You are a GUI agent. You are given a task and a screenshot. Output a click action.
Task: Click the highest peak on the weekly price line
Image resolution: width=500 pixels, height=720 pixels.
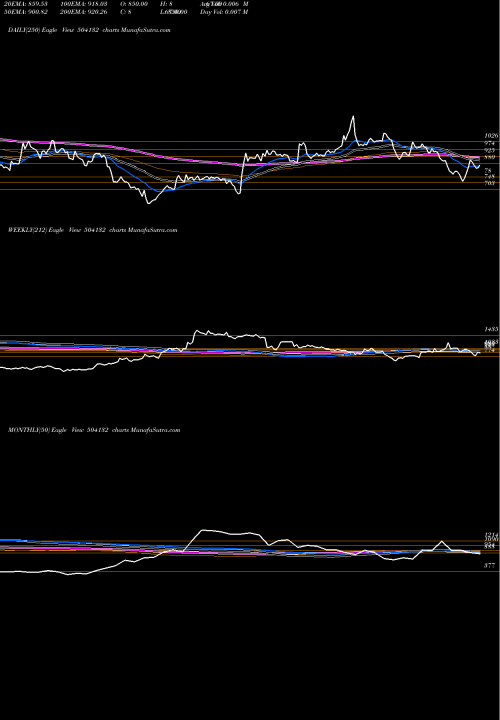(x=197, y=330)
